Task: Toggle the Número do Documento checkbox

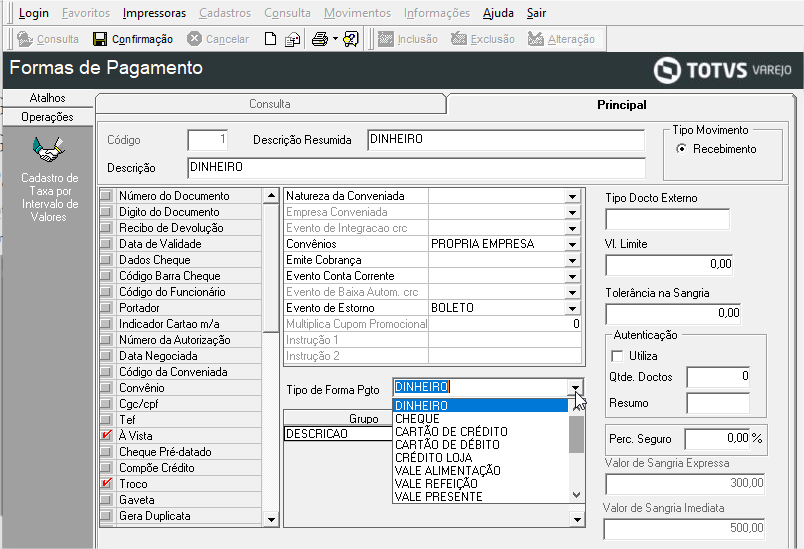Action: click(x=106, y=195)
